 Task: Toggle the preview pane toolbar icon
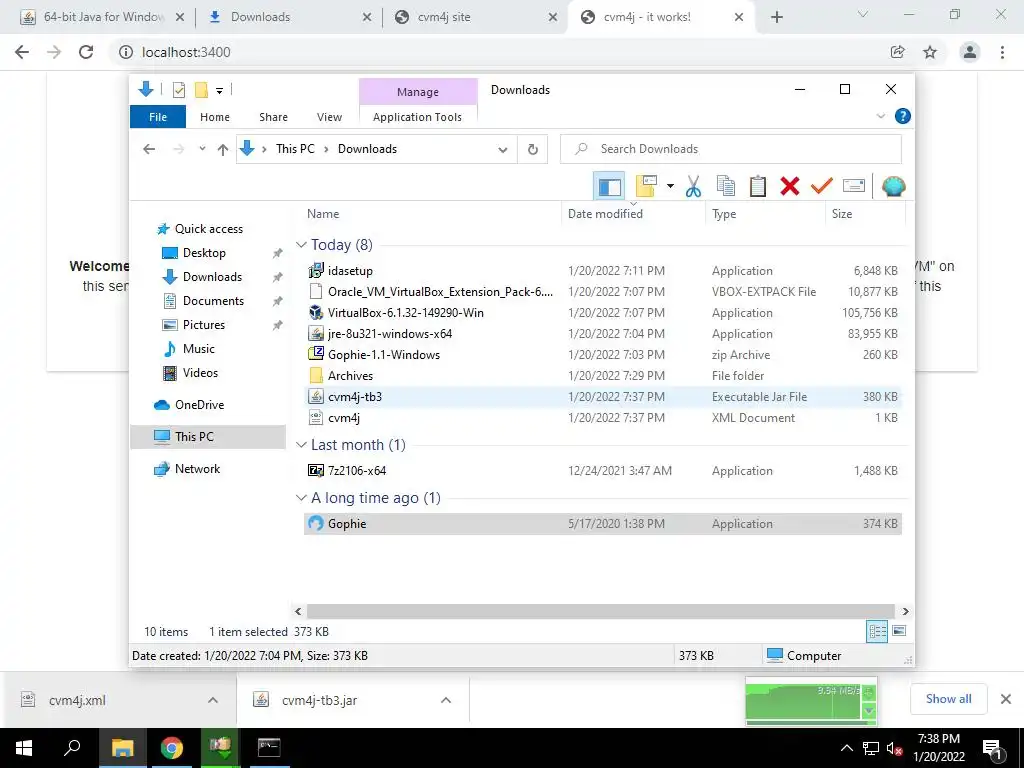click(609, 187)
